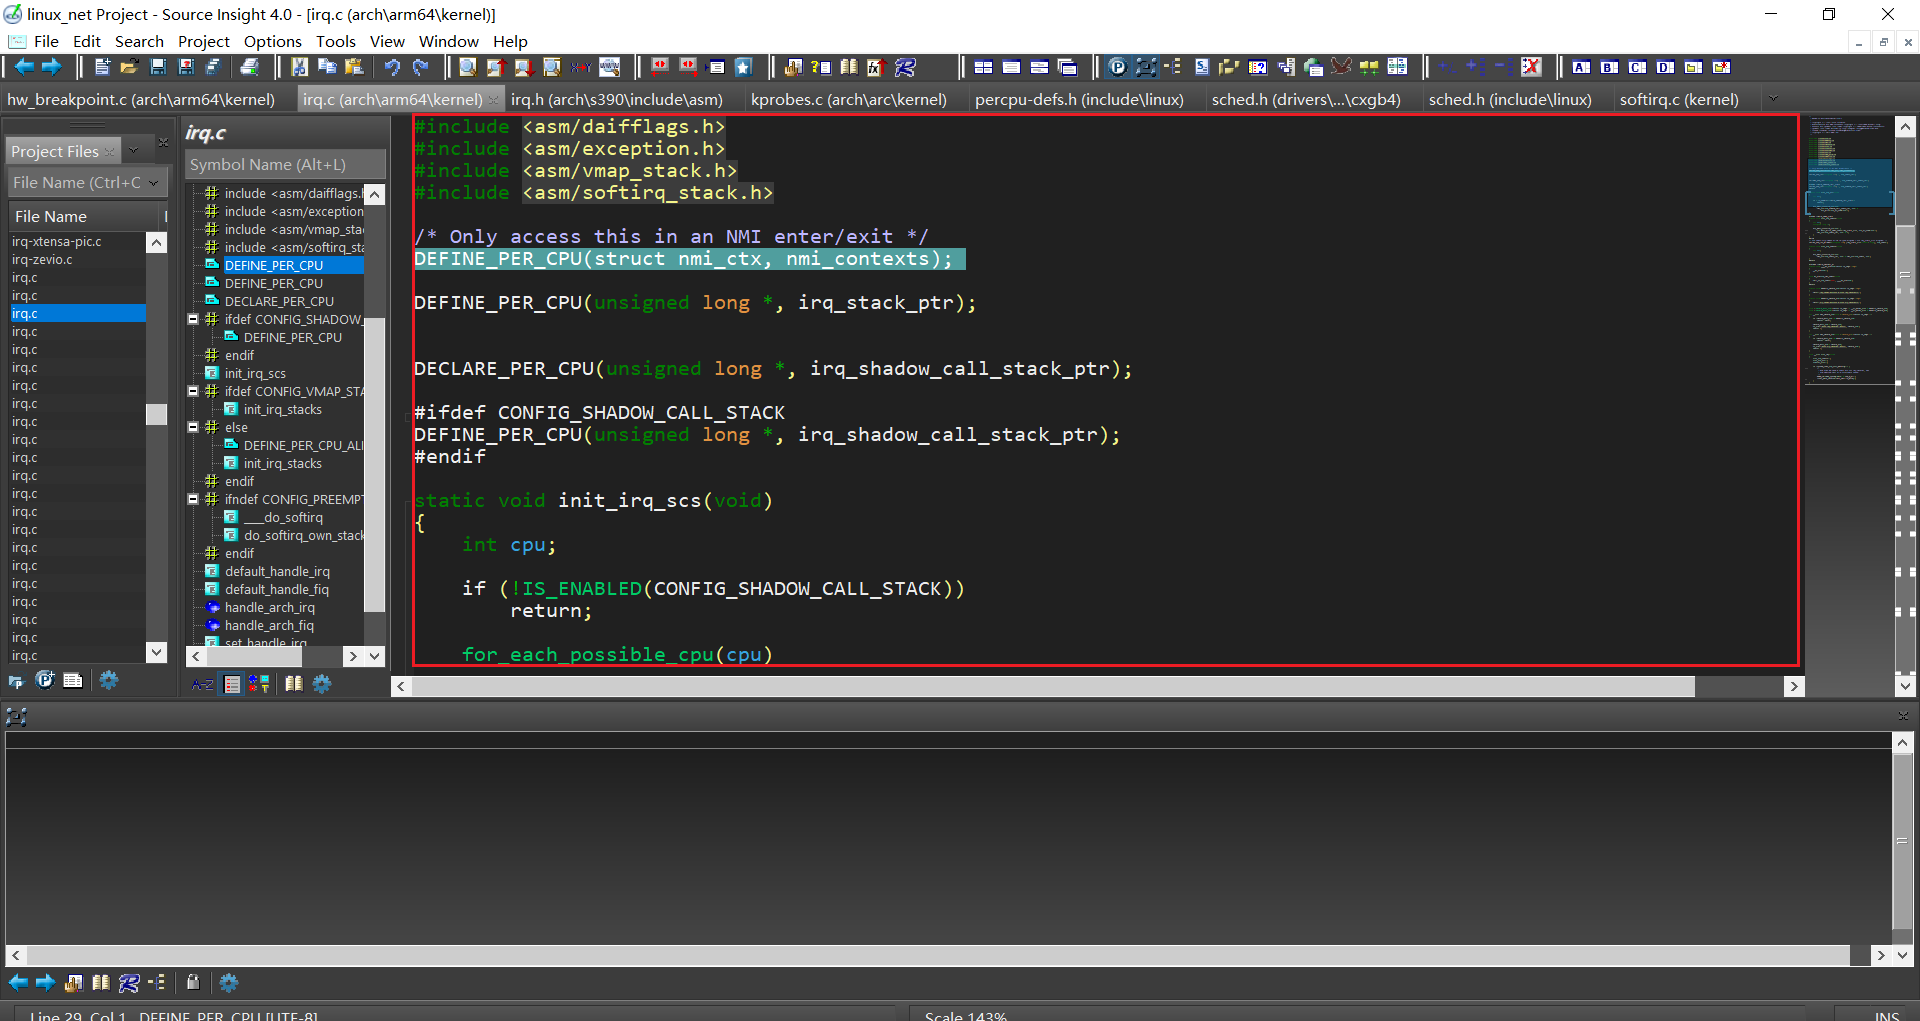The width and height of the screenshot is (1920, 1021).
Task: Switch to percpu-defs.h tab
Action: (x=1079, y=99)
